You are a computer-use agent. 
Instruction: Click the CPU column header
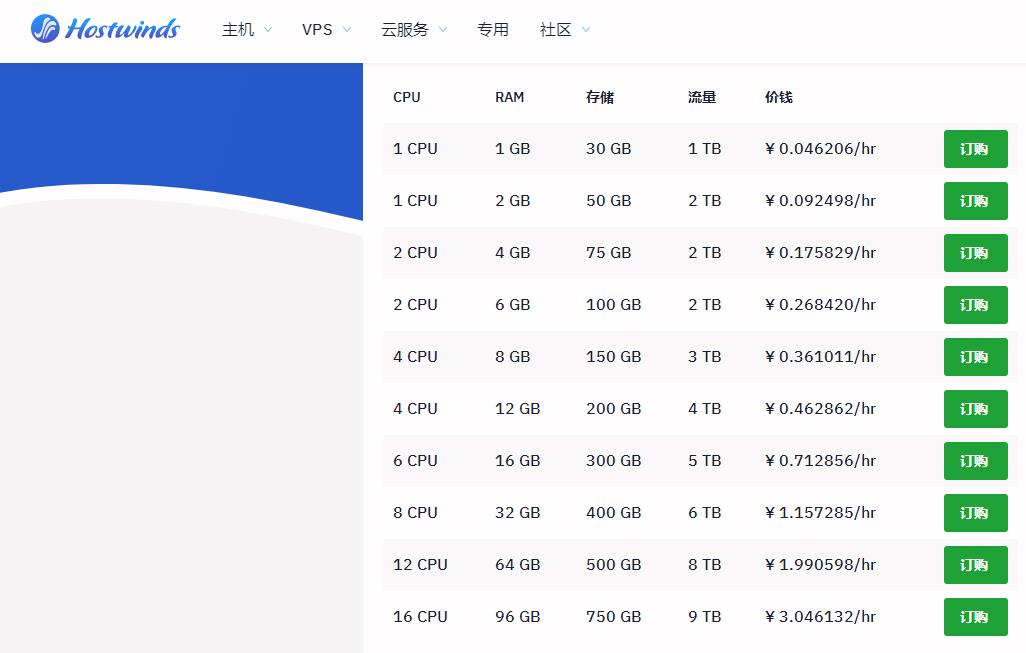tap(407, 97)
